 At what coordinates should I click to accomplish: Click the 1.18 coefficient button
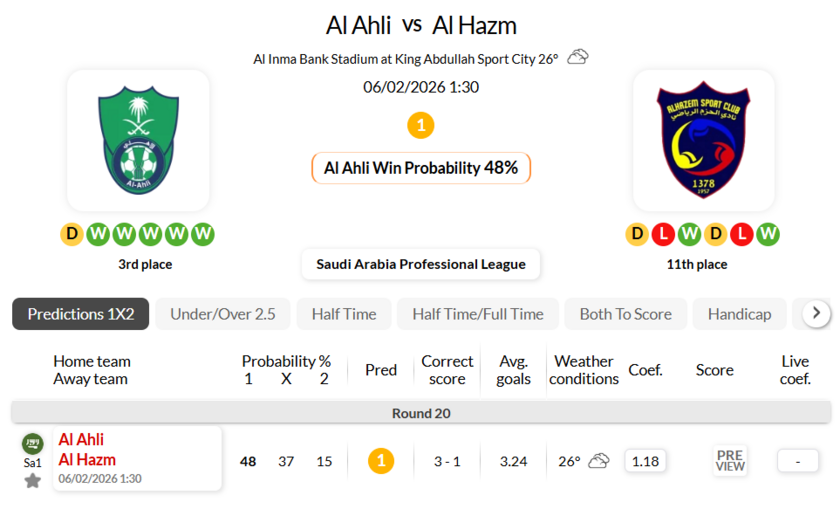tap(646, 461)
